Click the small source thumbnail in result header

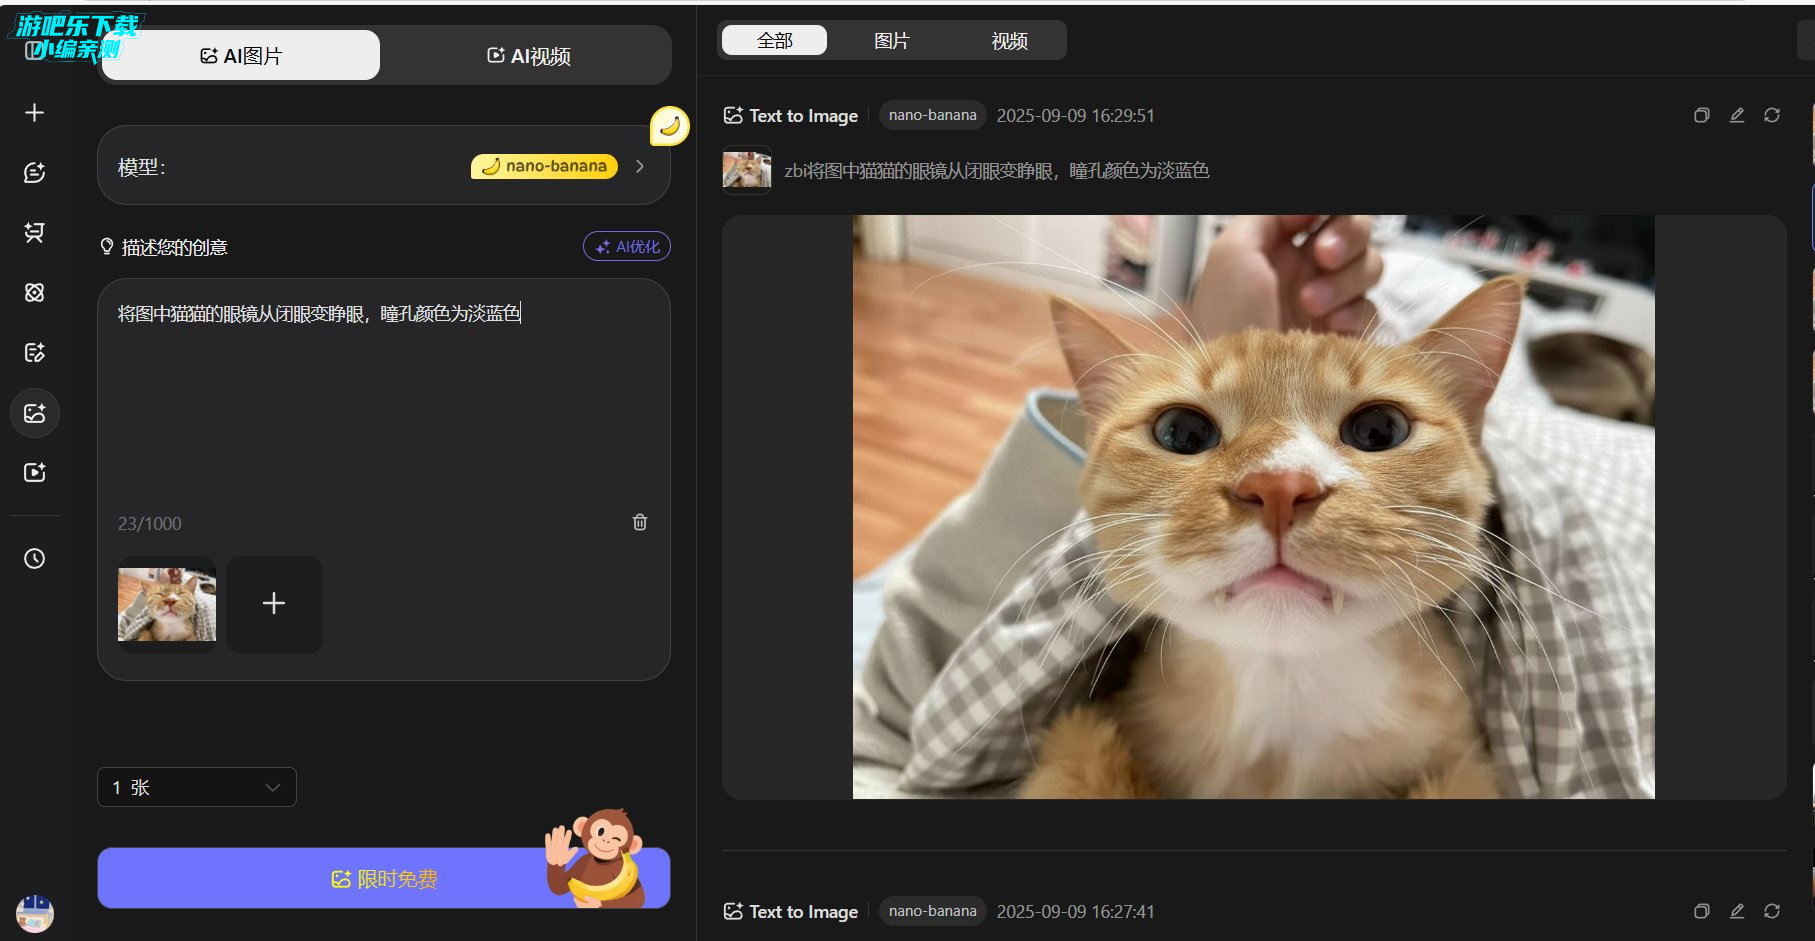(747, 170)
